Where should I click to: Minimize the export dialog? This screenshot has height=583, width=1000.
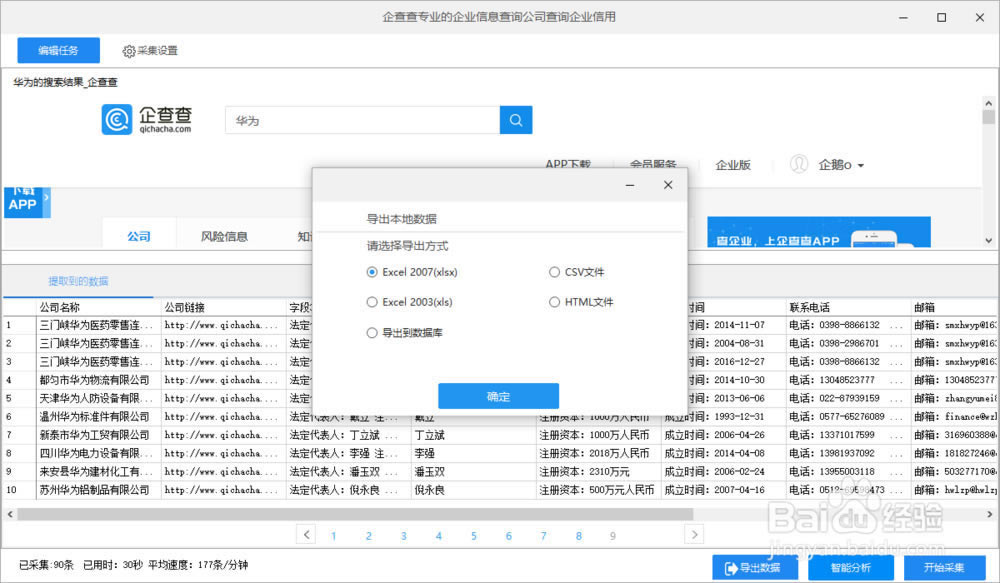point(631,185)
